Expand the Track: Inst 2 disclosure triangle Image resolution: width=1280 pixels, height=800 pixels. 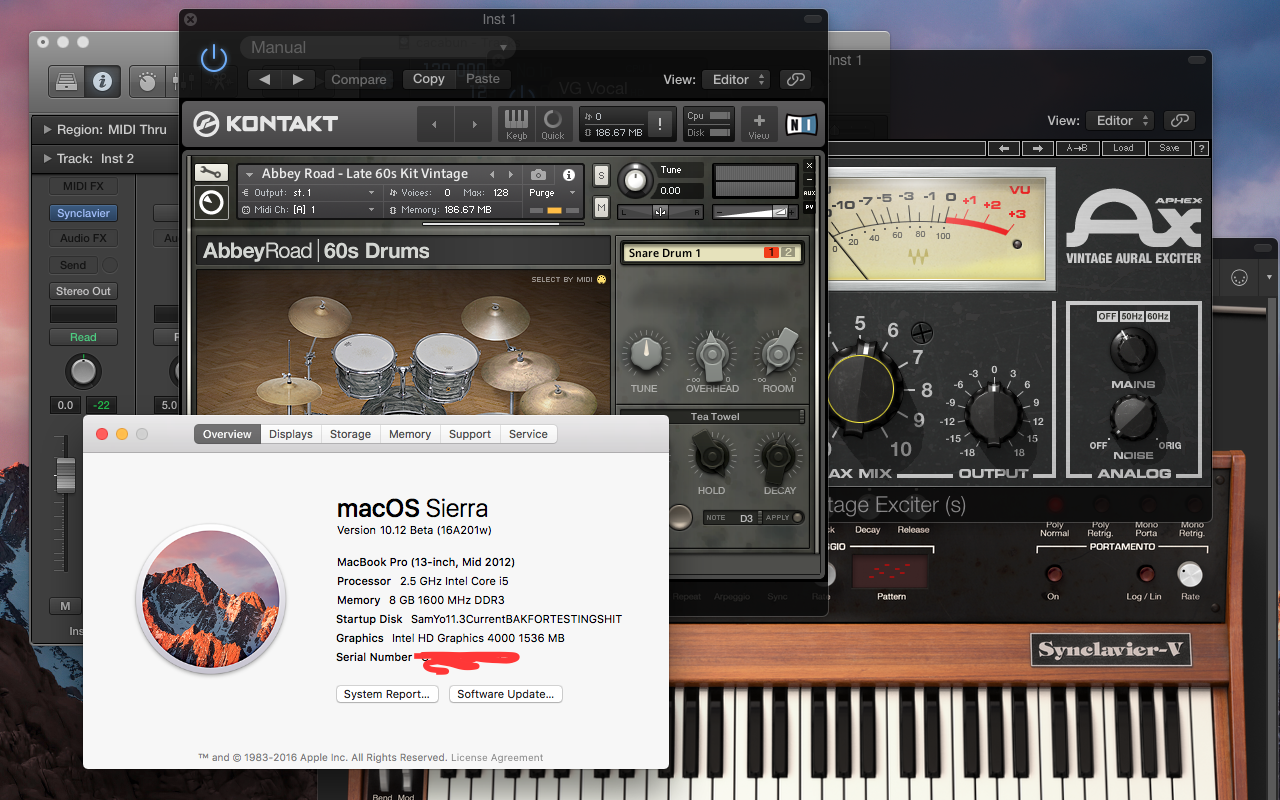coord(46,158)
